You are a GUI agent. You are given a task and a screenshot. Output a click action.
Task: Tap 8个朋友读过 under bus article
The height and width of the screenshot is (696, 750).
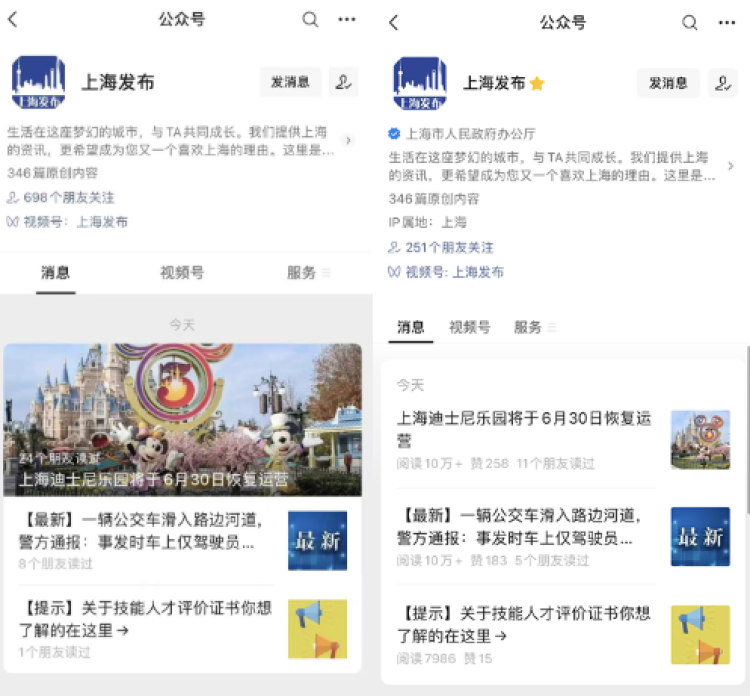pos(55,564)
